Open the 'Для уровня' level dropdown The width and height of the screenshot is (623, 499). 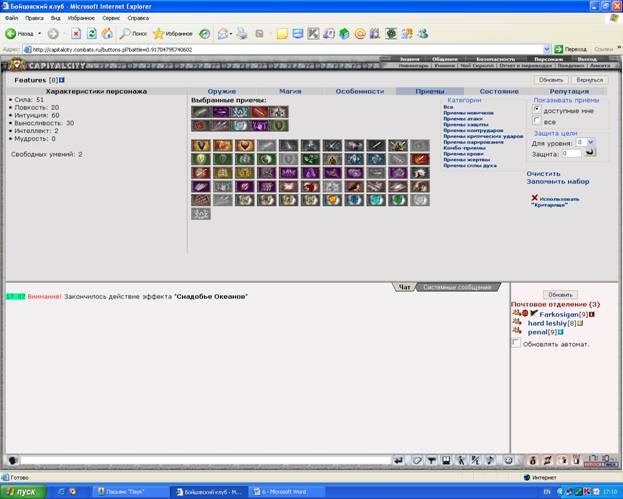point(590,142)
